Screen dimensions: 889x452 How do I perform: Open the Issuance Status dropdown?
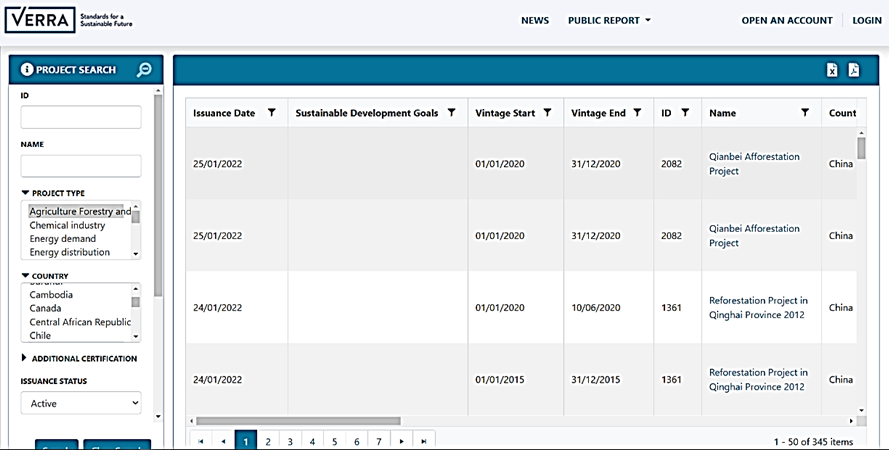(81, 403)
